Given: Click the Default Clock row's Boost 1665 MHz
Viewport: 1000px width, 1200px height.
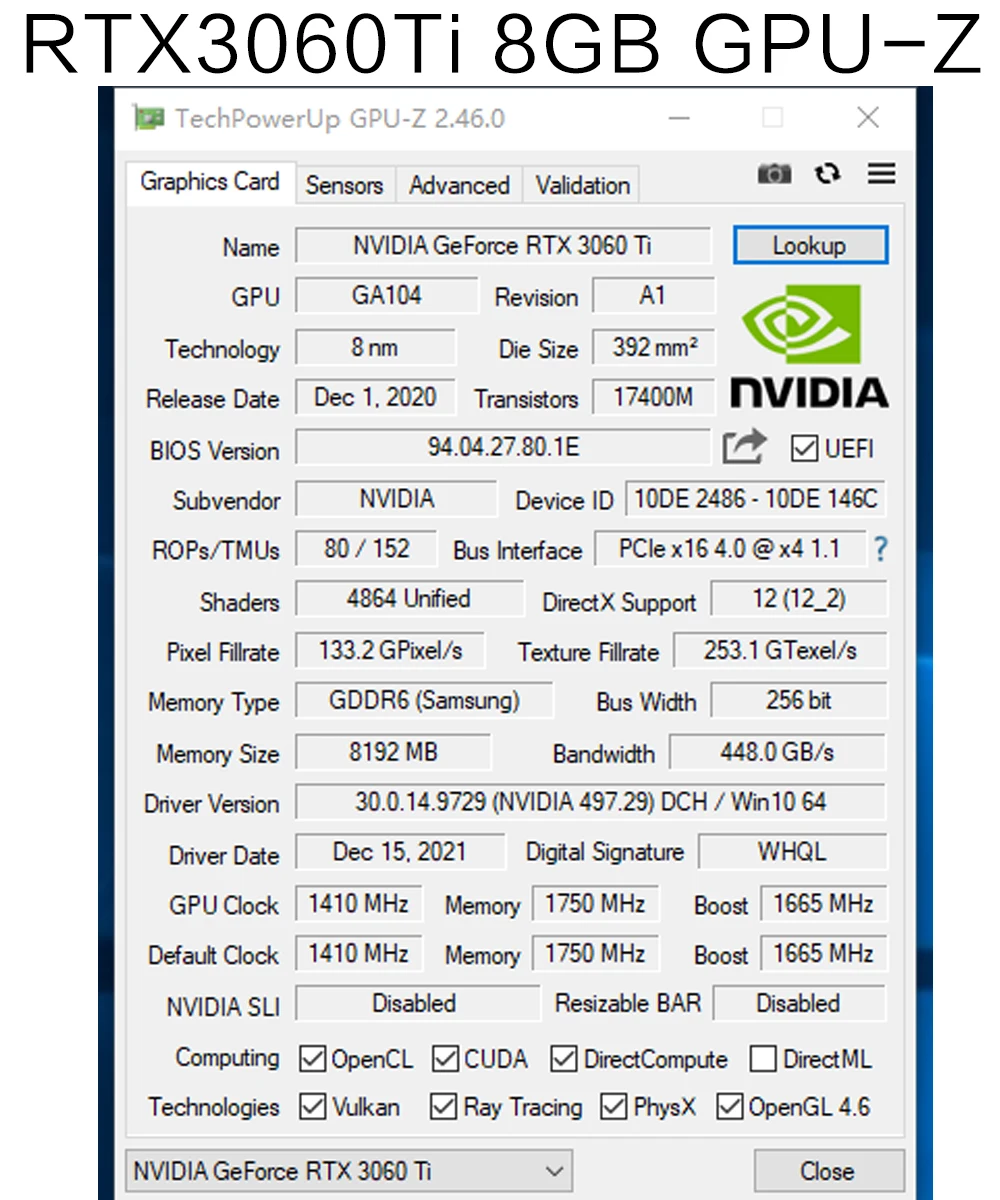Looking at the screenshot, I should click(x=824, y=953).
